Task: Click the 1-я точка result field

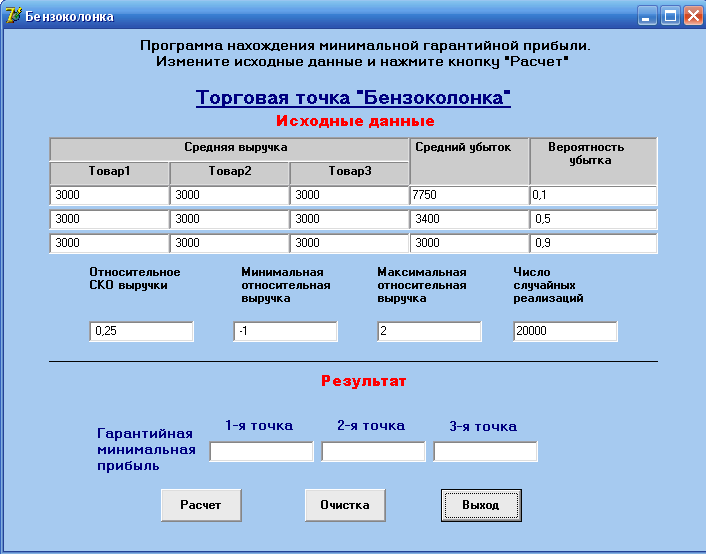Action: click(262, 451)
